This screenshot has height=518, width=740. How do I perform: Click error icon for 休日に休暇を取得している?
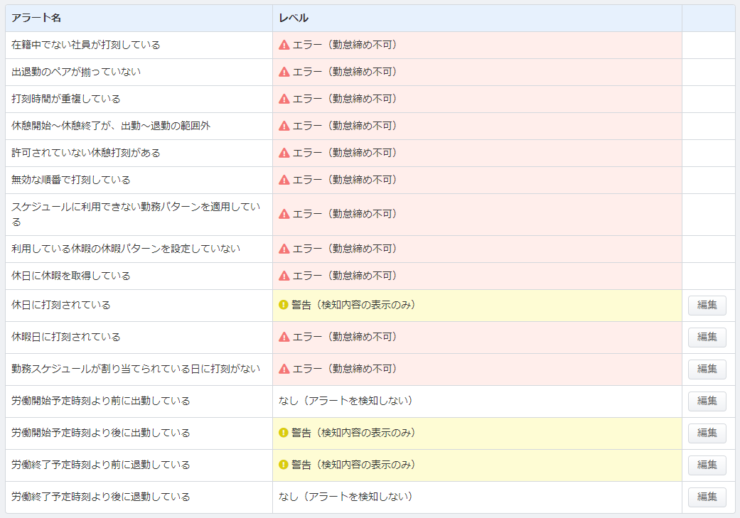tap(284, 276)
